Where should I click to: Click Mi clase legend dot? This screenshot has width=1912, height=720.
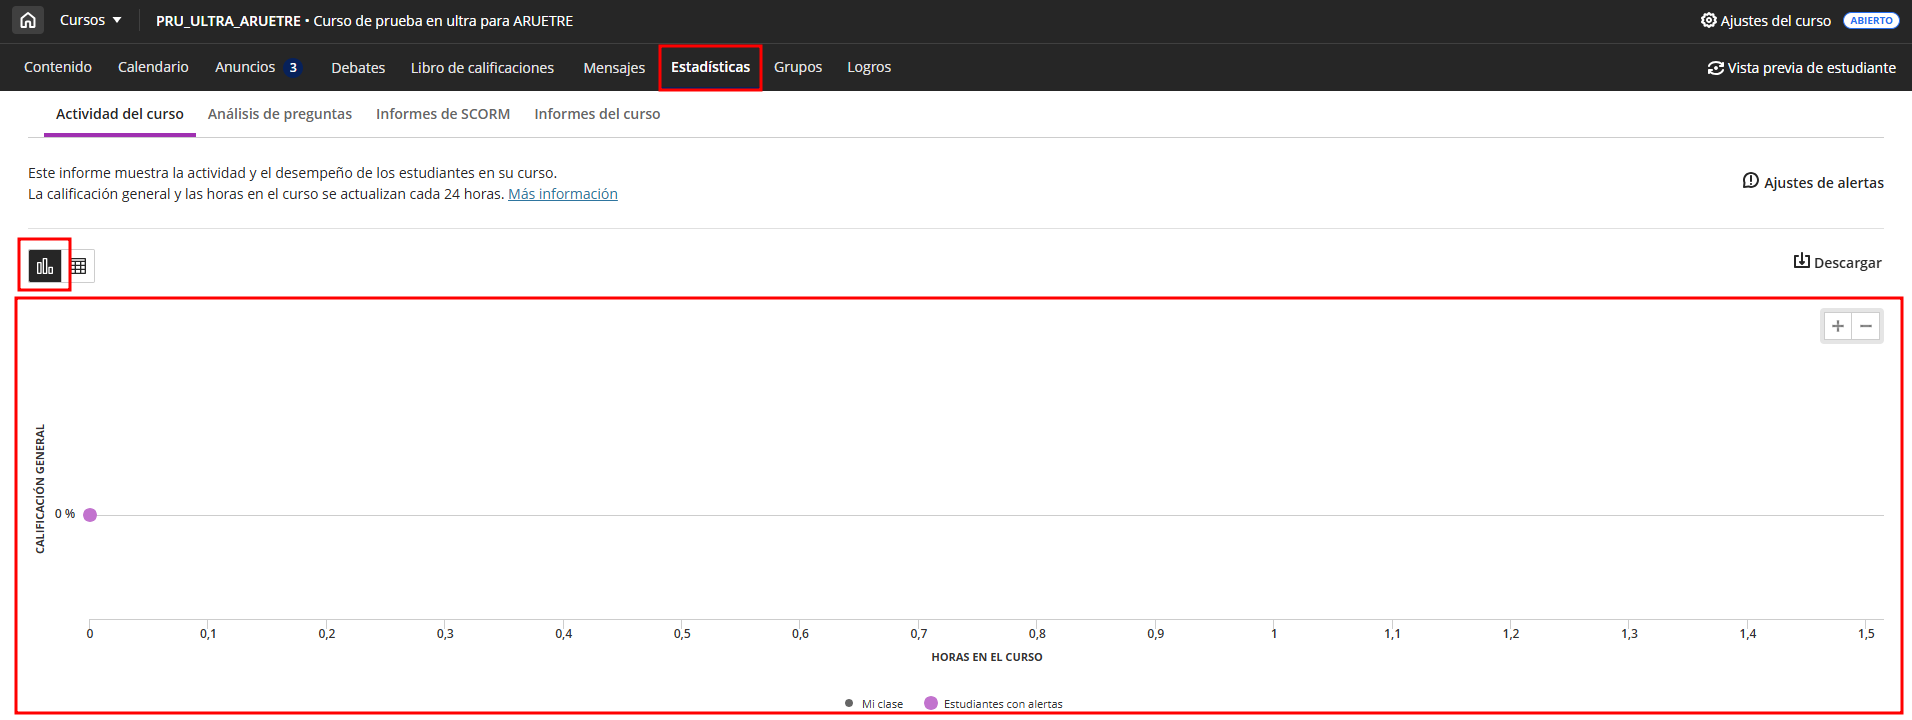tap(849, 703)
